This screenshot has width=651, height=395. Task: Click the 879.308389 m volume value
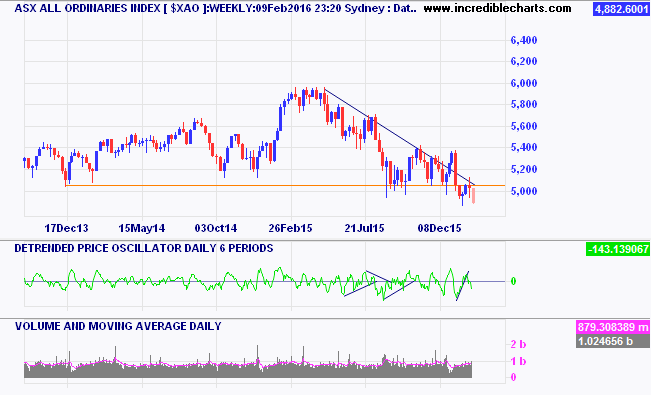point(613,327)
